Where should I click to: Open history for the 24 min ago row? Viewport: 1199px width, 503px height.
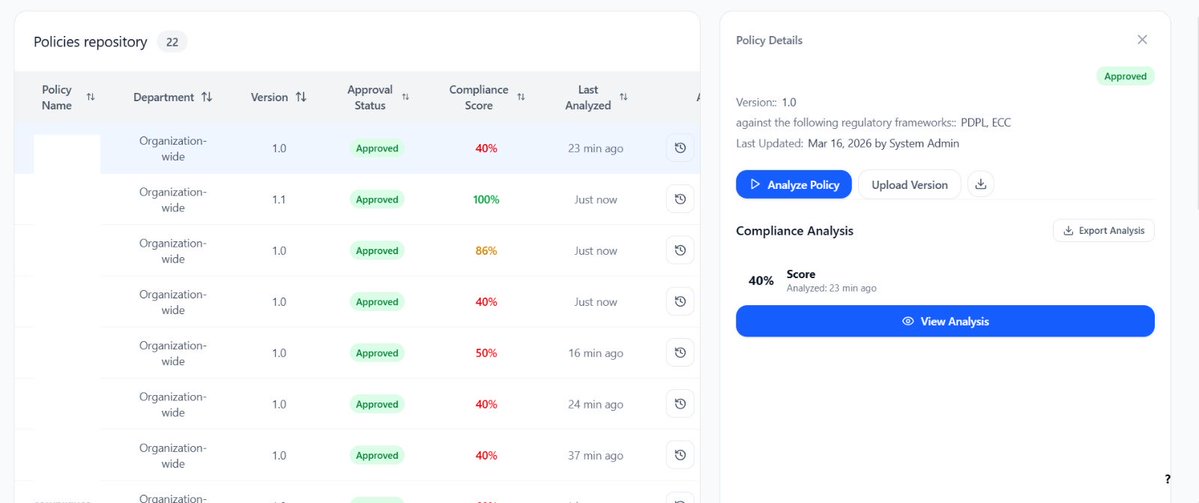[x=680, y=404]
